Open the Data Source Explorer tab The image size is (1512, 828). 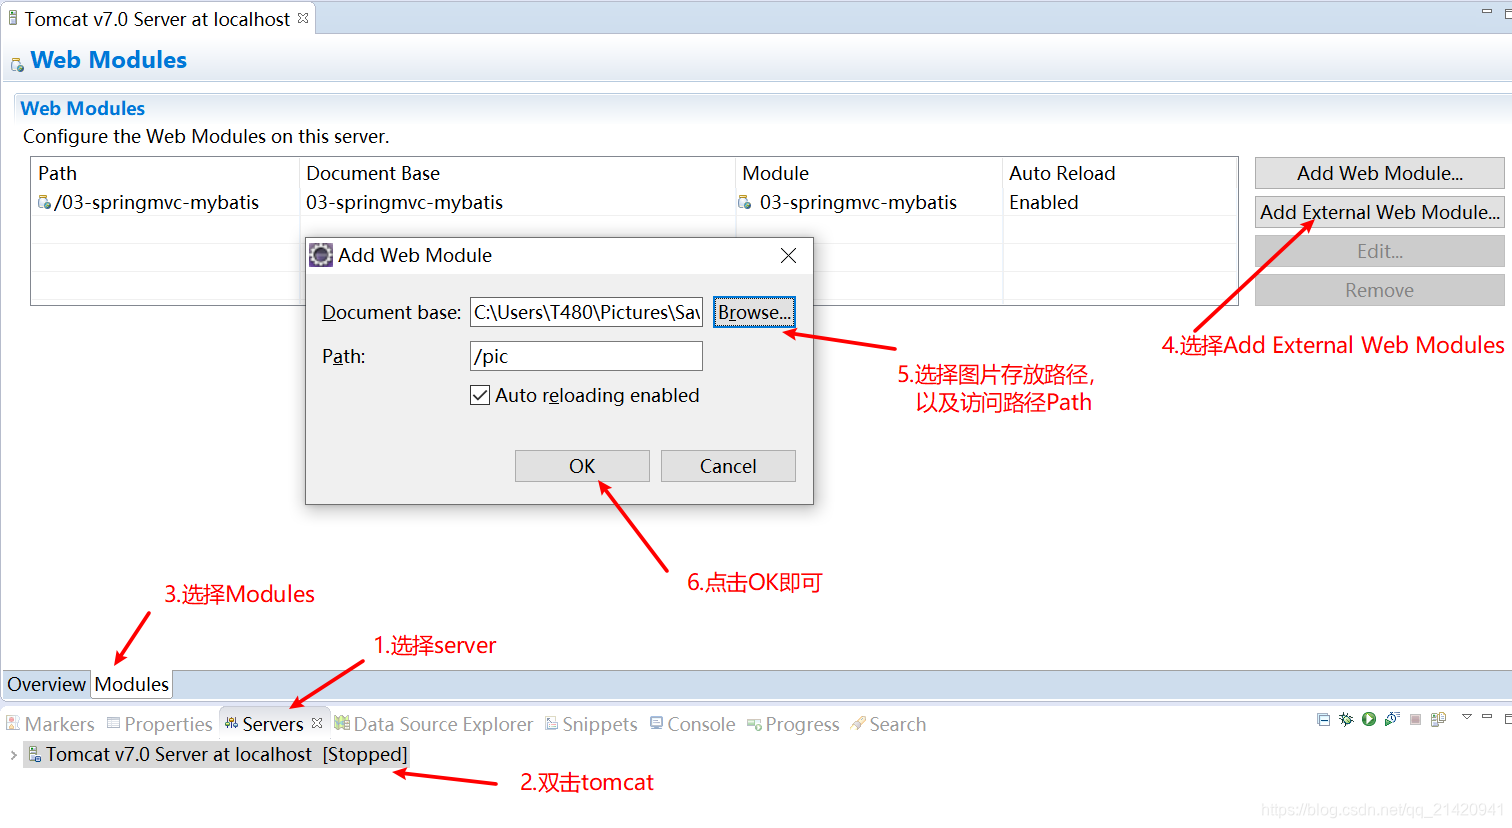point(434,724)
